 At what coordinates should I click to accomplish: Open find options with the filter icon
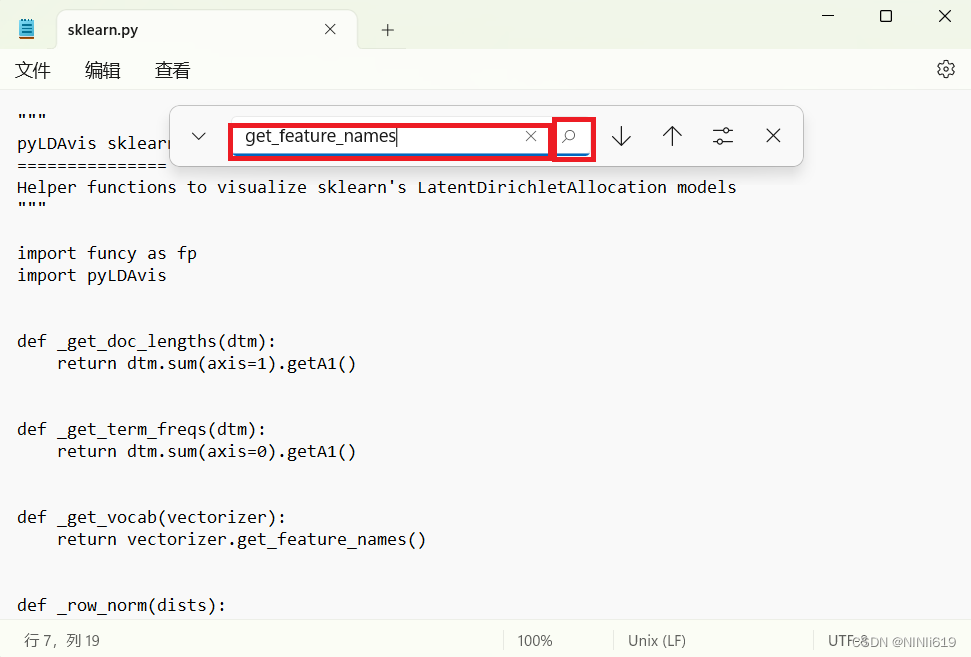(722, 135)
